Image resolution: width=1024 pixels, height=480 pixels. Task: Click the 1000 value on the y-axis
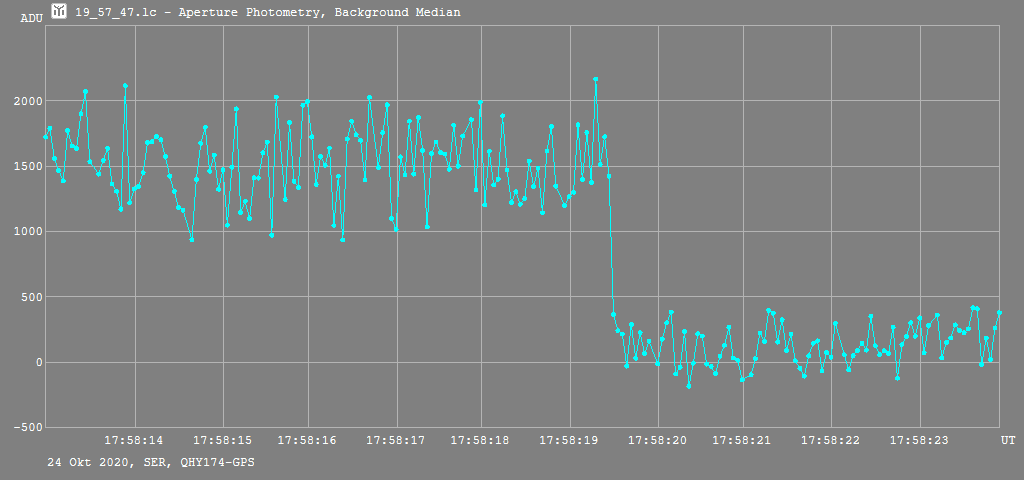[27, 232]
